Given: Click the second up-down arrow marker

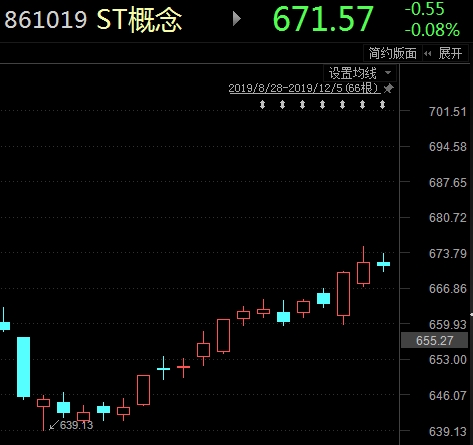Looking at the screenshot, I should 282,105.
